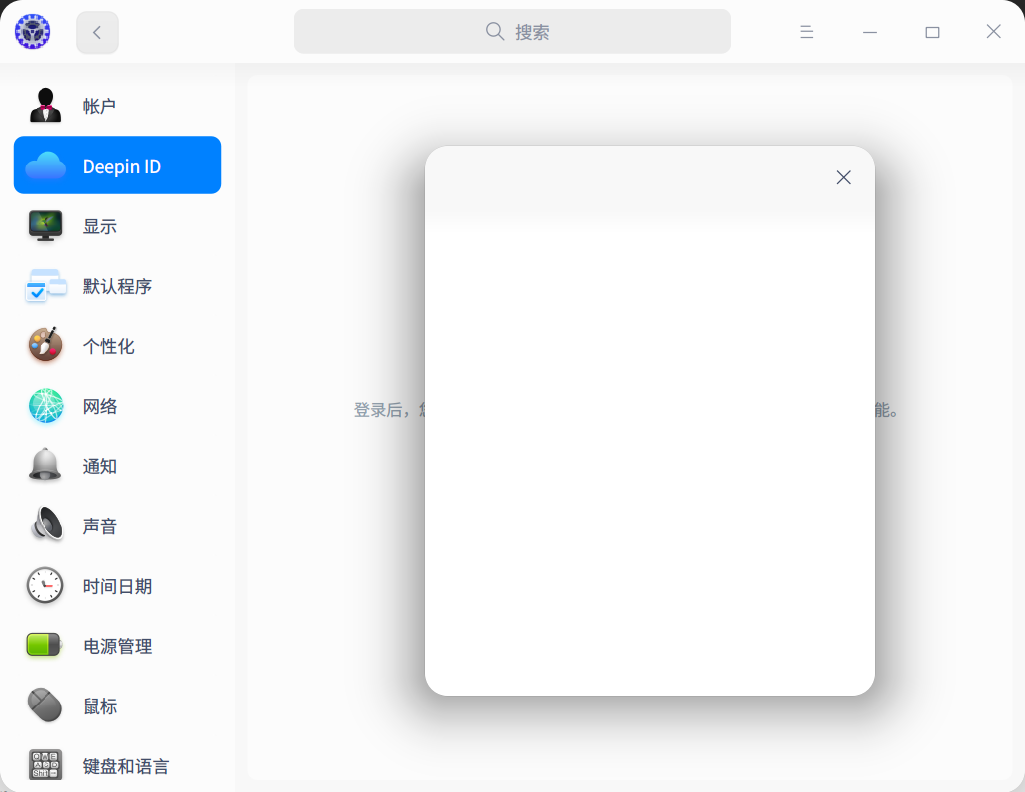The image size is (1025, 792).
Task: Click the magnifier icon in search bar
Action: (x=494, y=31)
